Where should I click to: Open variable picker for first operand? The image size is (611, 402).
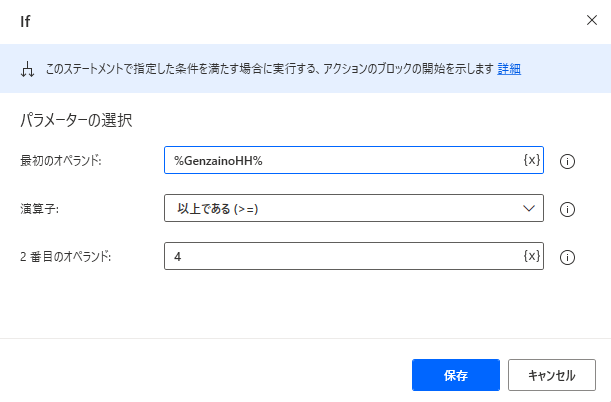pos(532,160)
